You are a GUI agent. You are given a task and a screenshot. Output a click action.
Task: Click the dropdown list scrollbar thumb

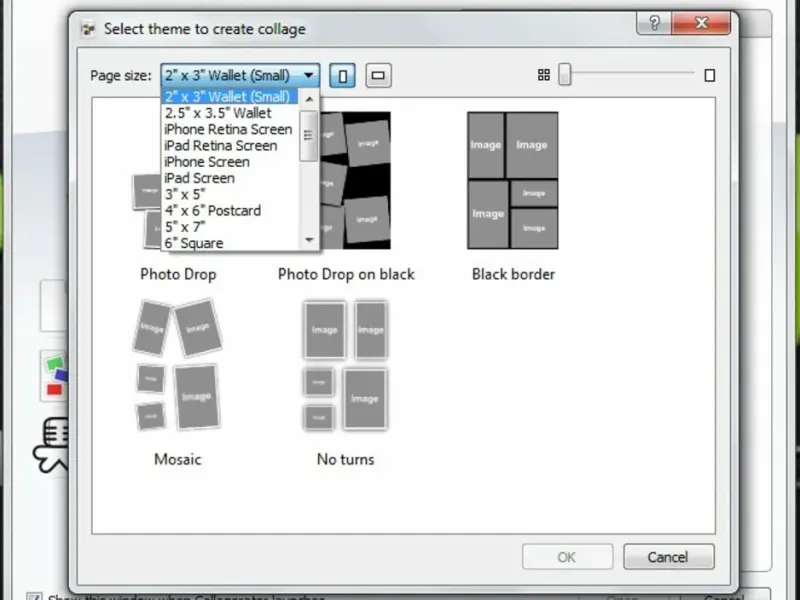pos(309,136)
